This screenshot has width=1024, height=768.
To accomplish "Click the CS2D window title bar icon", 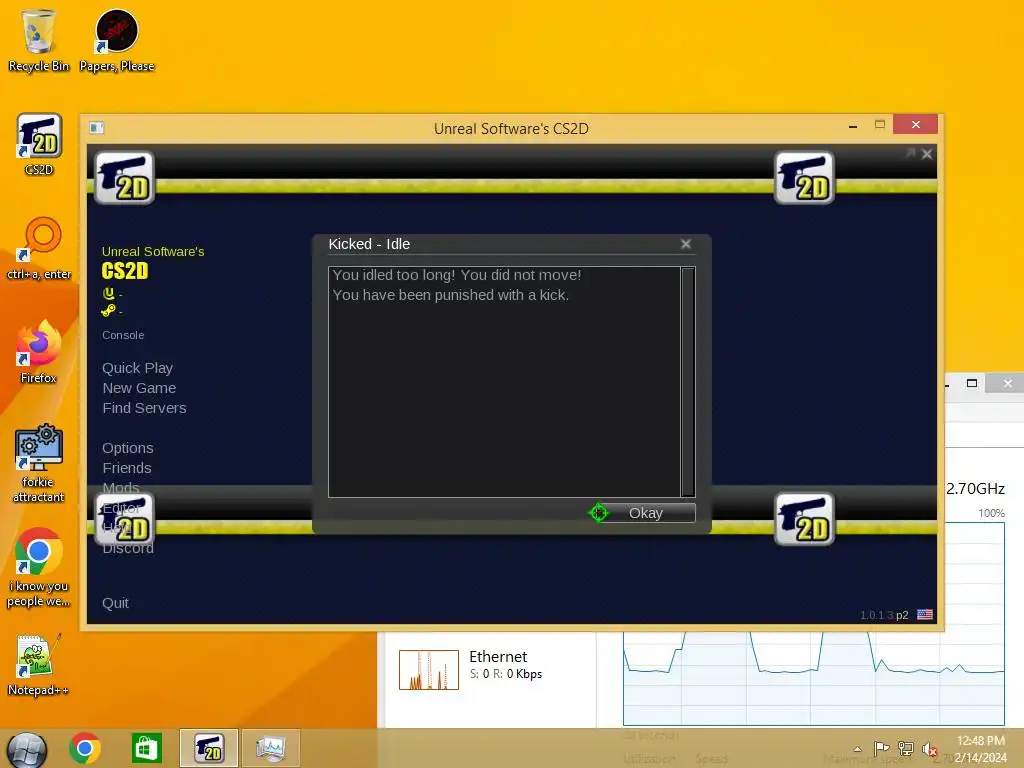I will tap(97, 128).
